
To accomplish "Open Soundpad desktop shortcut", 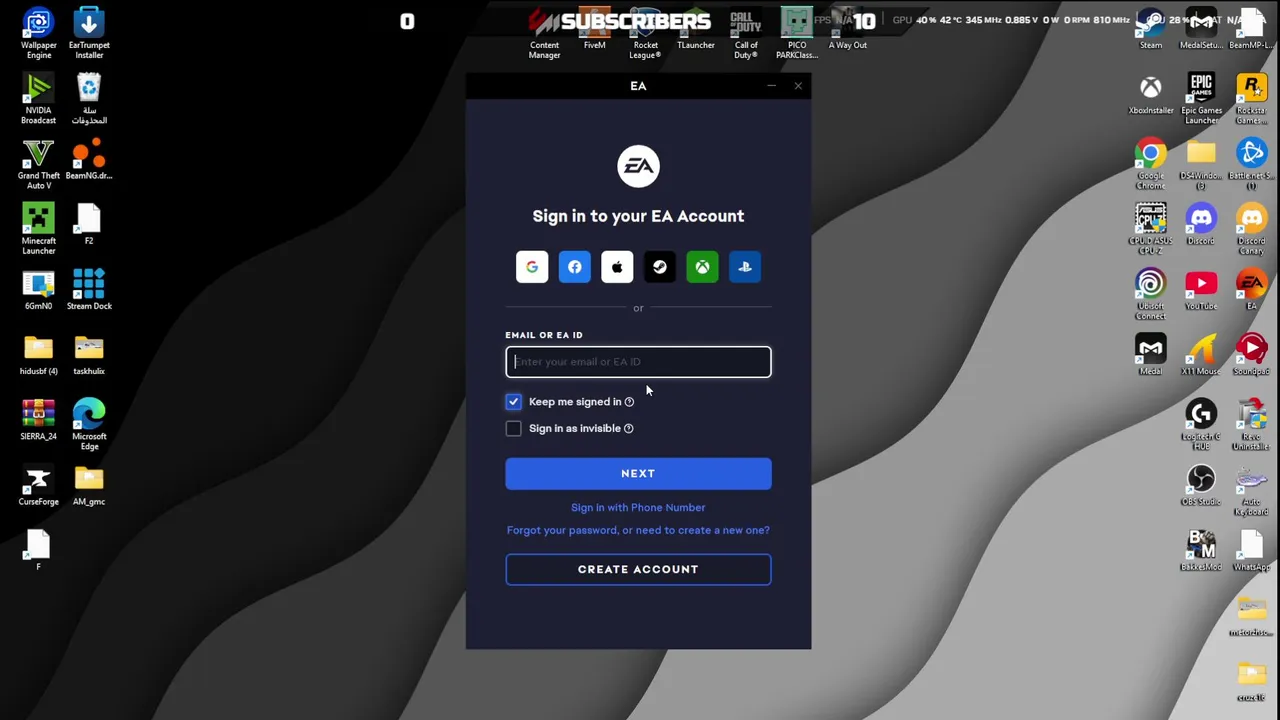I will pos(1252,354).
